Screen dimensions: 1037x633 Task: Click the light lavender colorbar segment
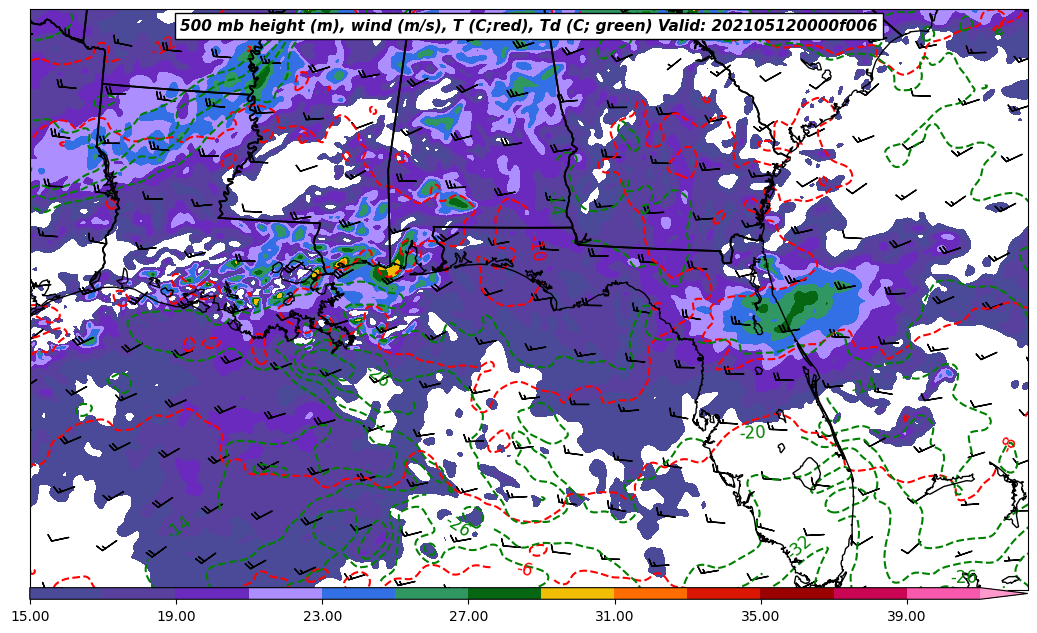285,593
